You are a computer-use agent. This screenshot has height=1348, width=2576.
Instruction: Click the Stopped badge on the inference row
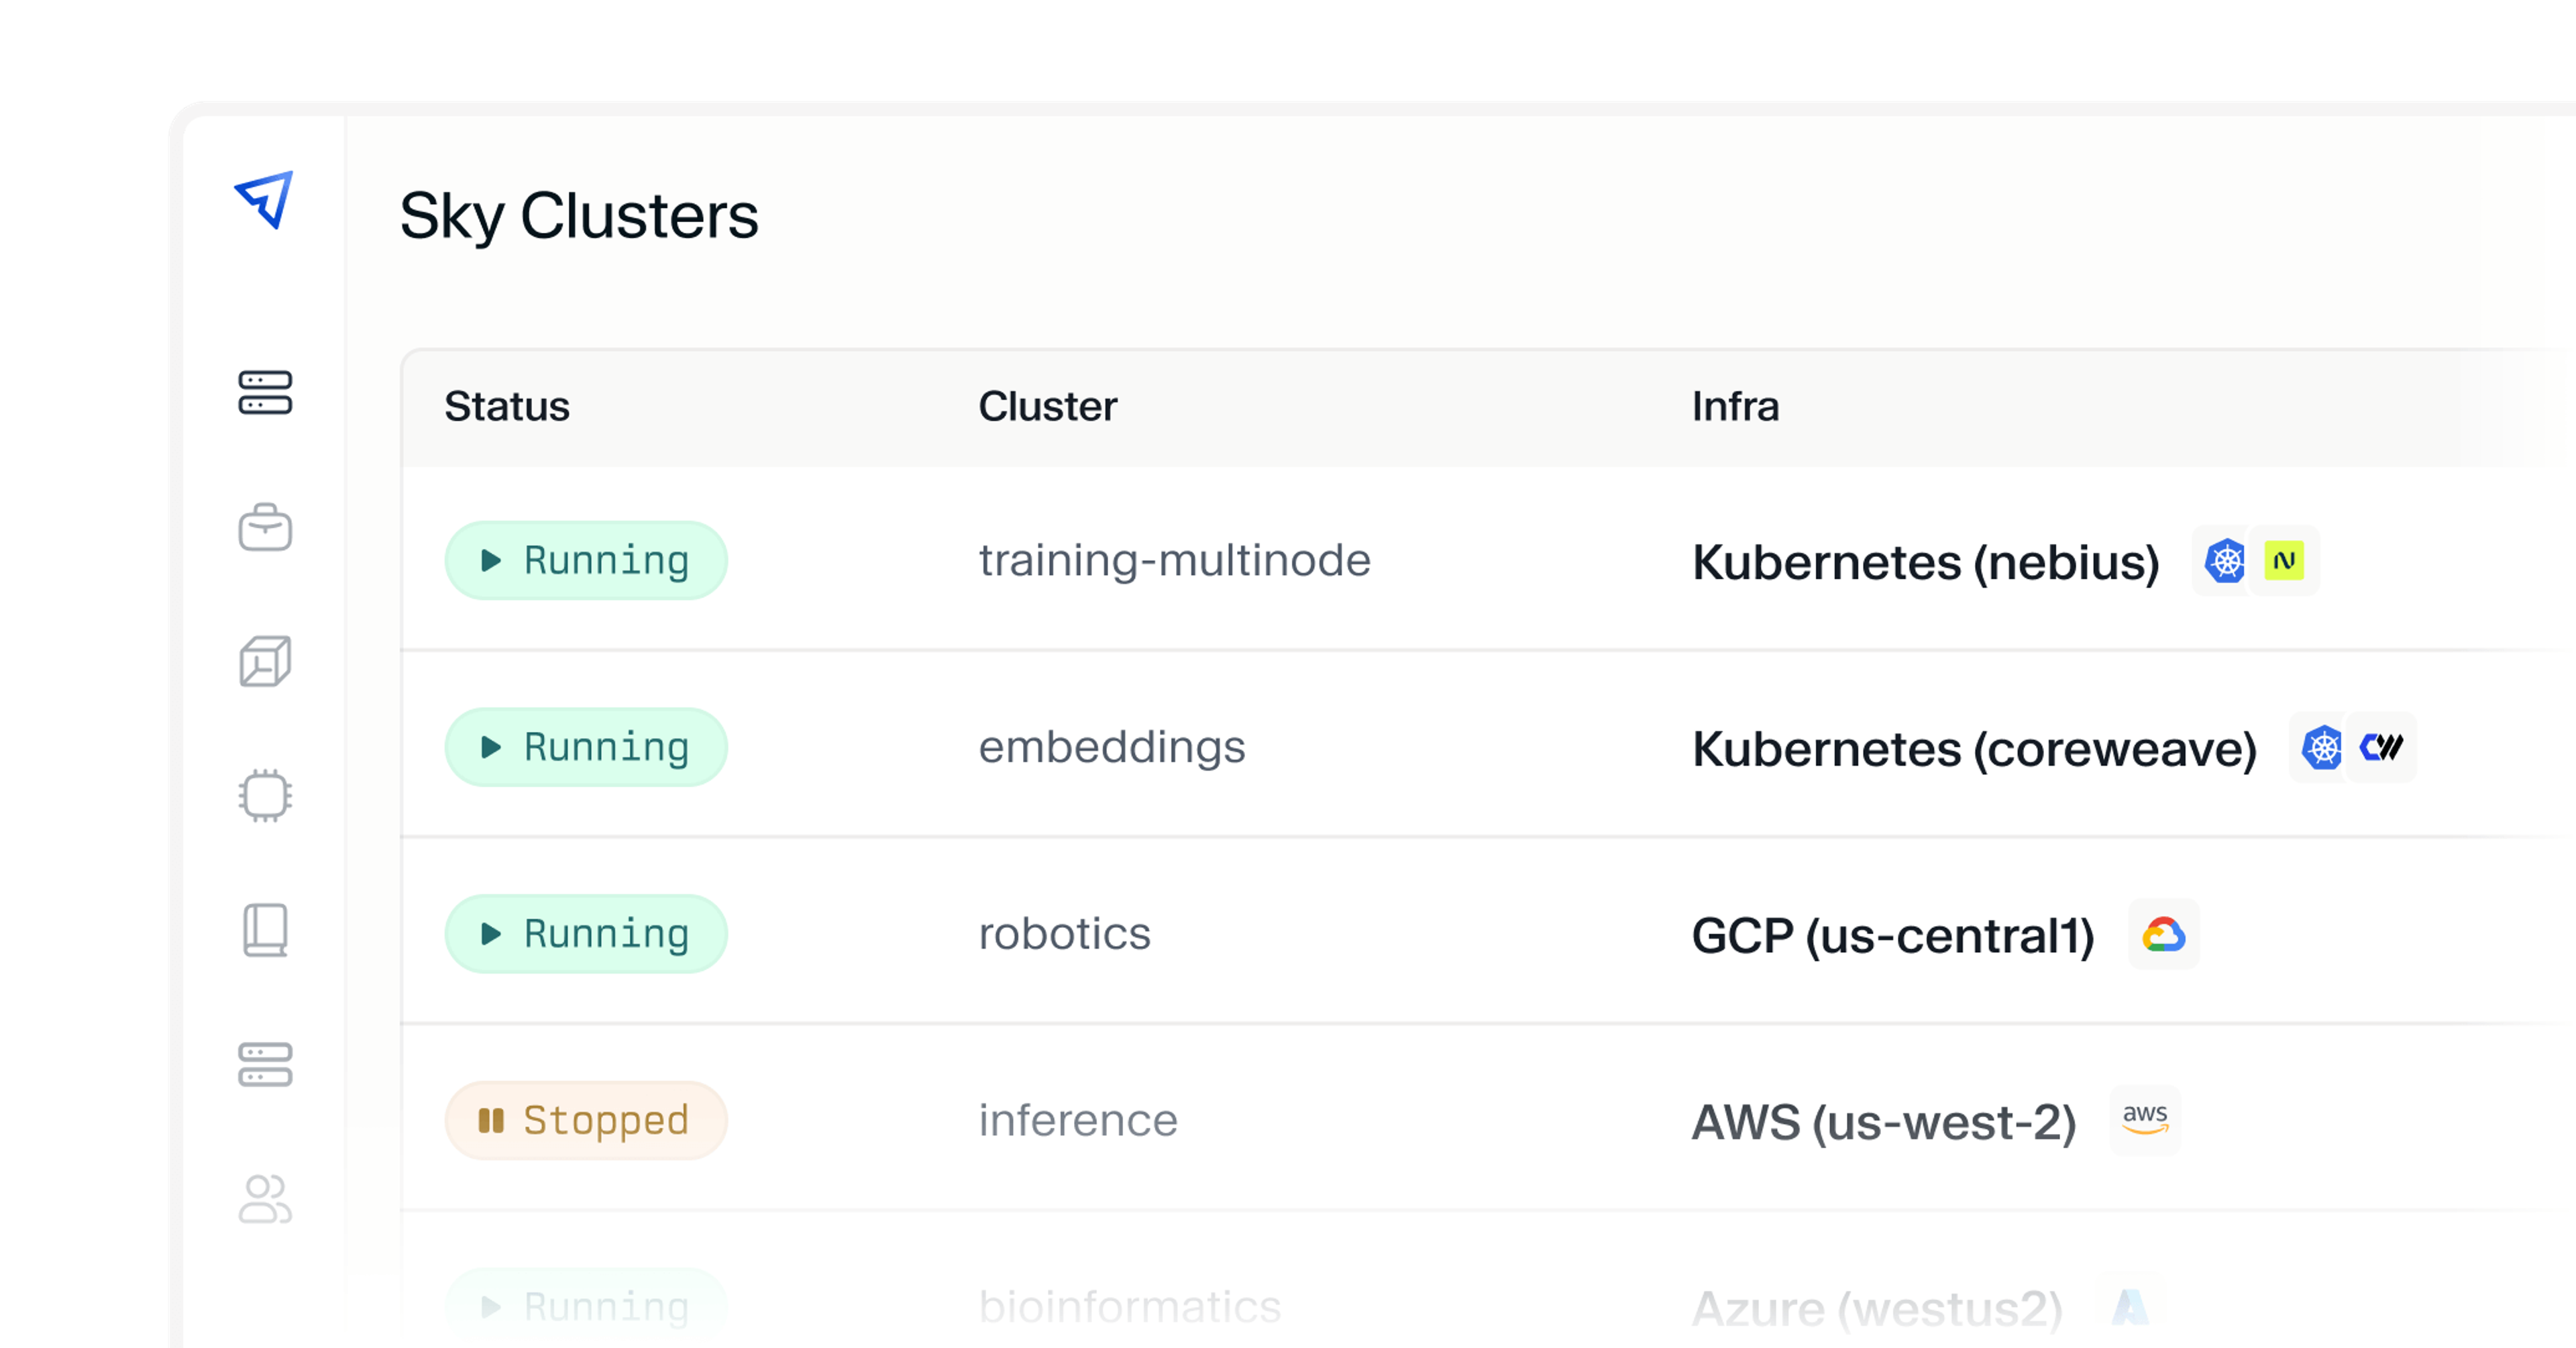[586, 1120]
